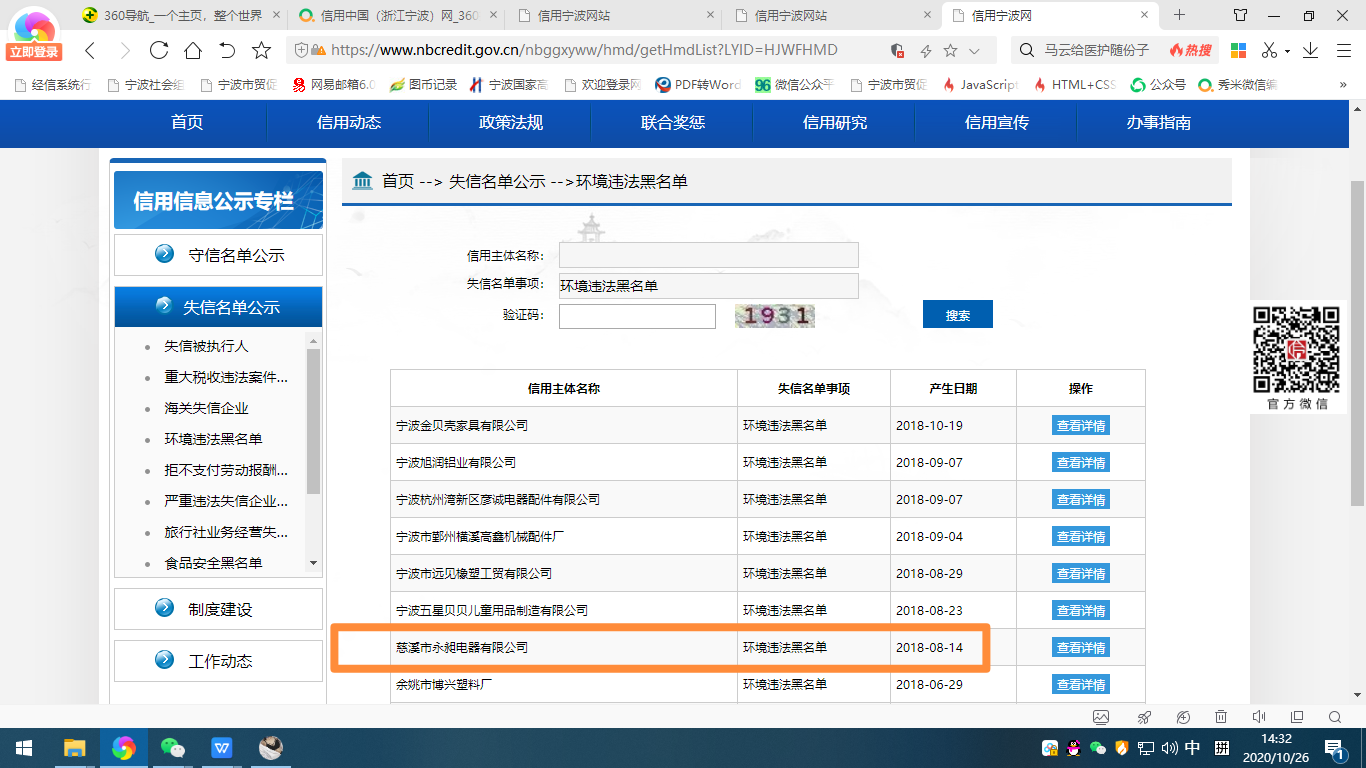Click the picture icon in the bottom status bar
1366x768 pixels.
click(x=1101, y=717)
